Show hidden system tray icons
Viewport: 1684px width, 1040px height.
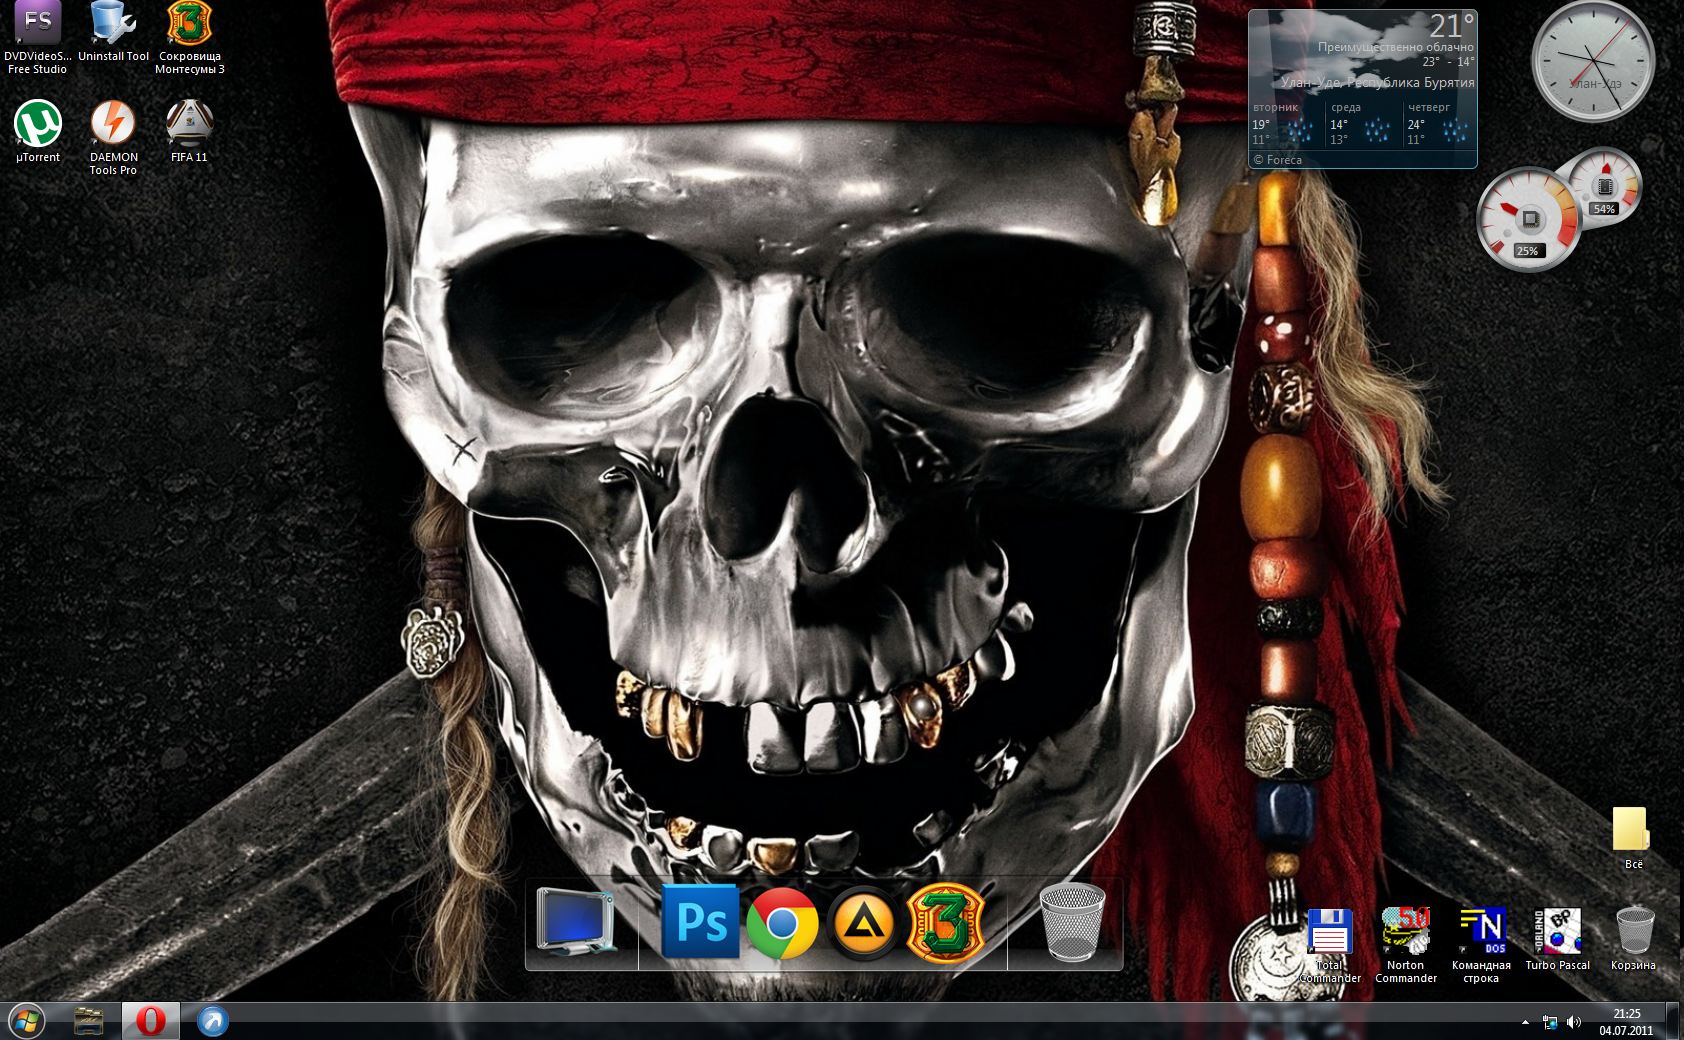pos(1525,1022)
